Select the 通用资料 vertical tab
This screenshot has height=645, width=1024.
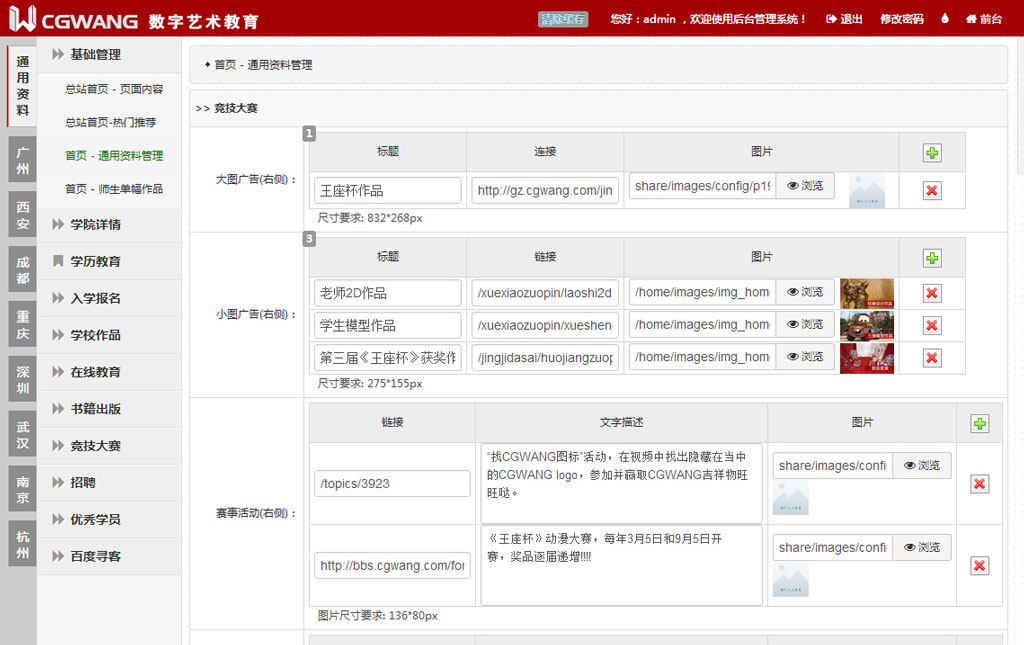pos(22,86)
